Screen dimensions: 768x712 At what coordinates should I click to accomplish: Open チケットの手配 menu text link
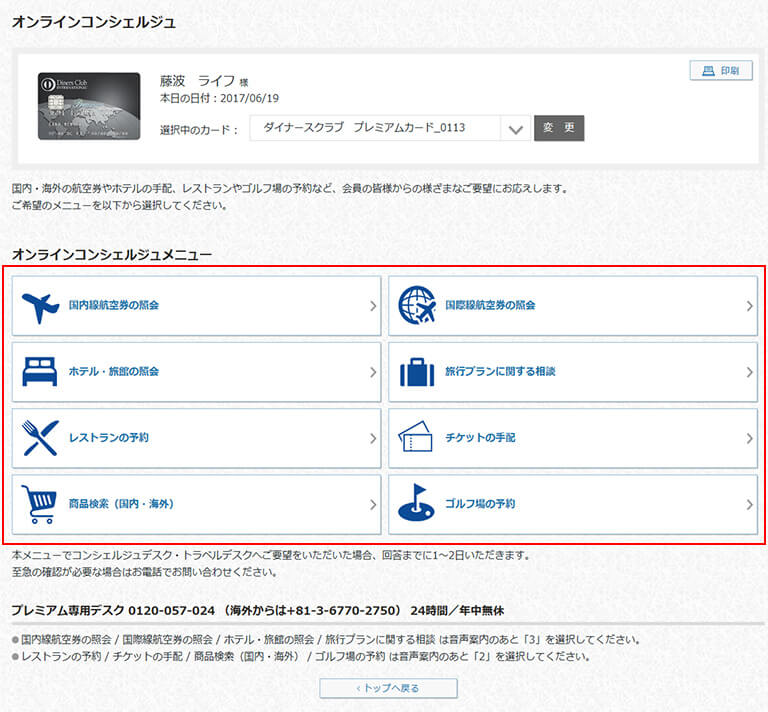click(480, 438)
